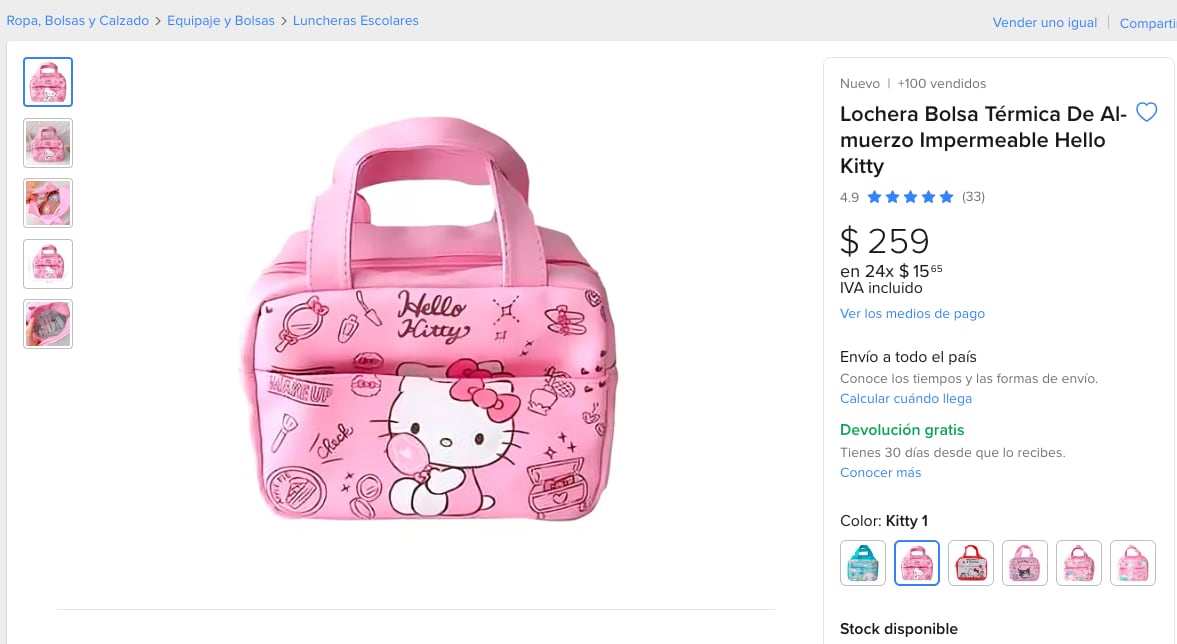Select the first product thumbnail

[48, 82]
